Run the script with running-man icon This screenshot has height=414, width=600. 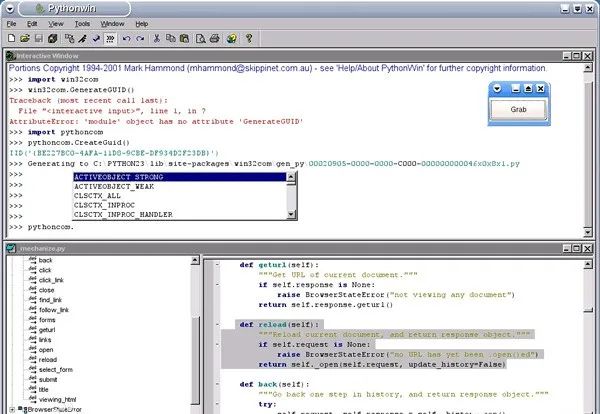(x=83, y=38)
